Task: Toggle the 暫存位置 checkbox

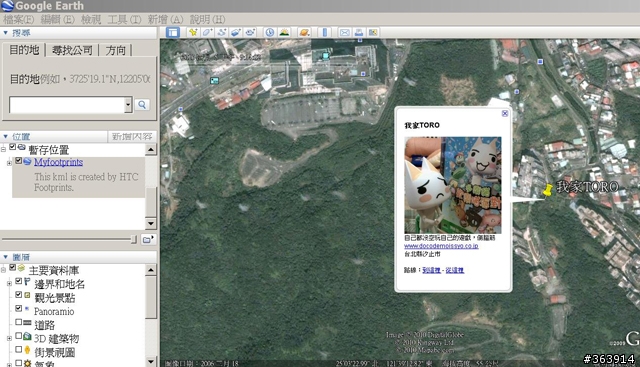Action: (x=13, y=147)
